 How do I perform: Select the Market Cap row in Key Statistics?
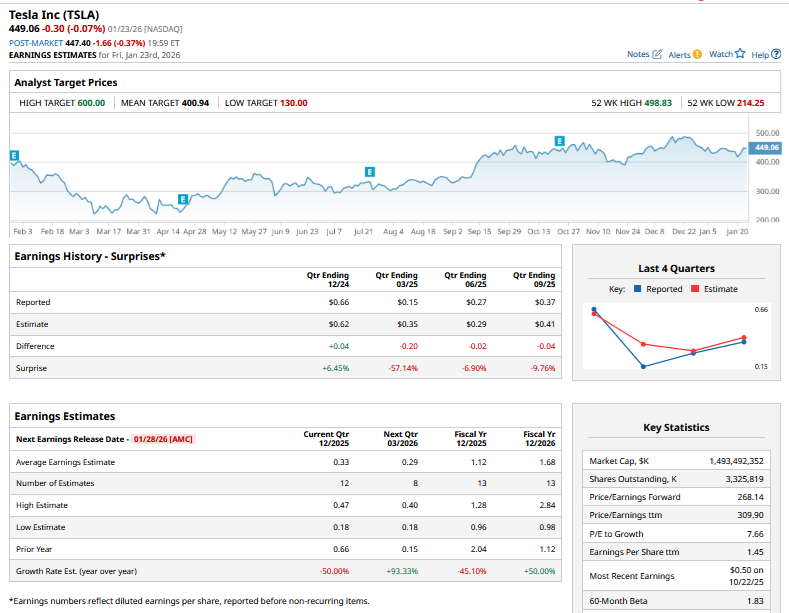pyautogui.click(x=677, y=461)
